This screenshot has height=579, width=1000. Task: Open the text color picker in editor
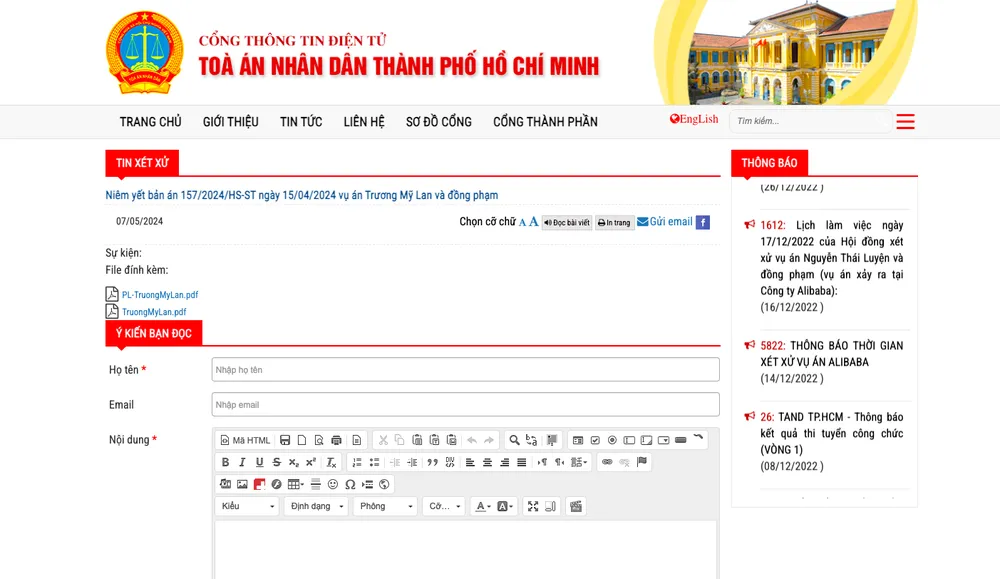tap(482, 506)
